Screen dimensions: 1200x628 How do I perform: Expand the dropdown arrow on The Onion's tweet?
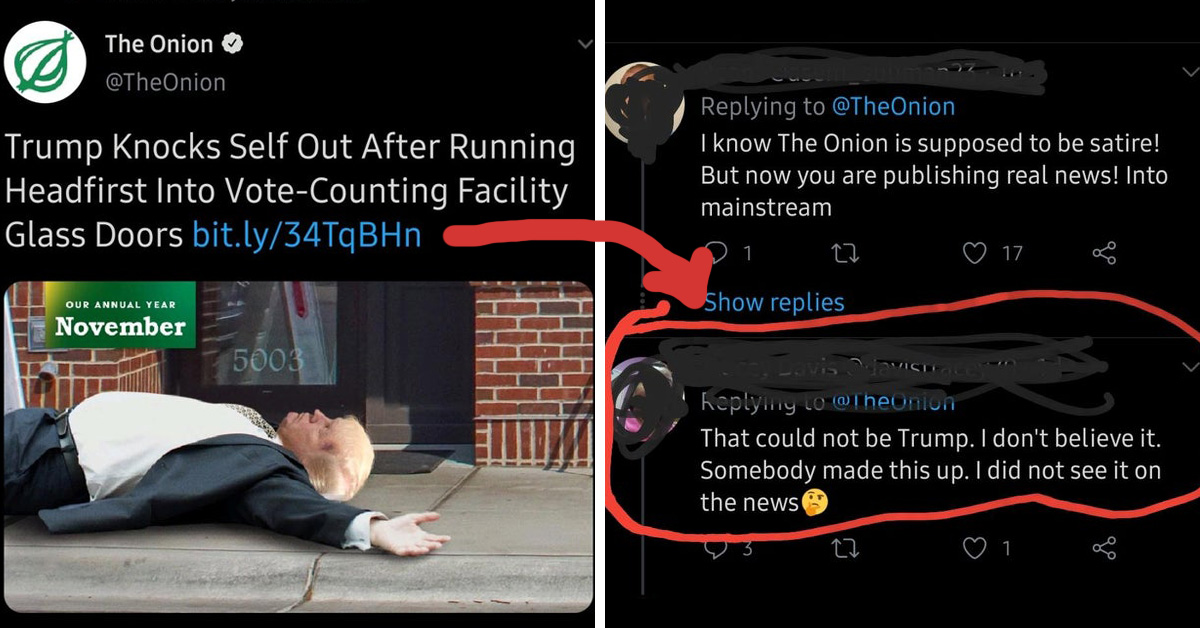(x=585, y=44)
